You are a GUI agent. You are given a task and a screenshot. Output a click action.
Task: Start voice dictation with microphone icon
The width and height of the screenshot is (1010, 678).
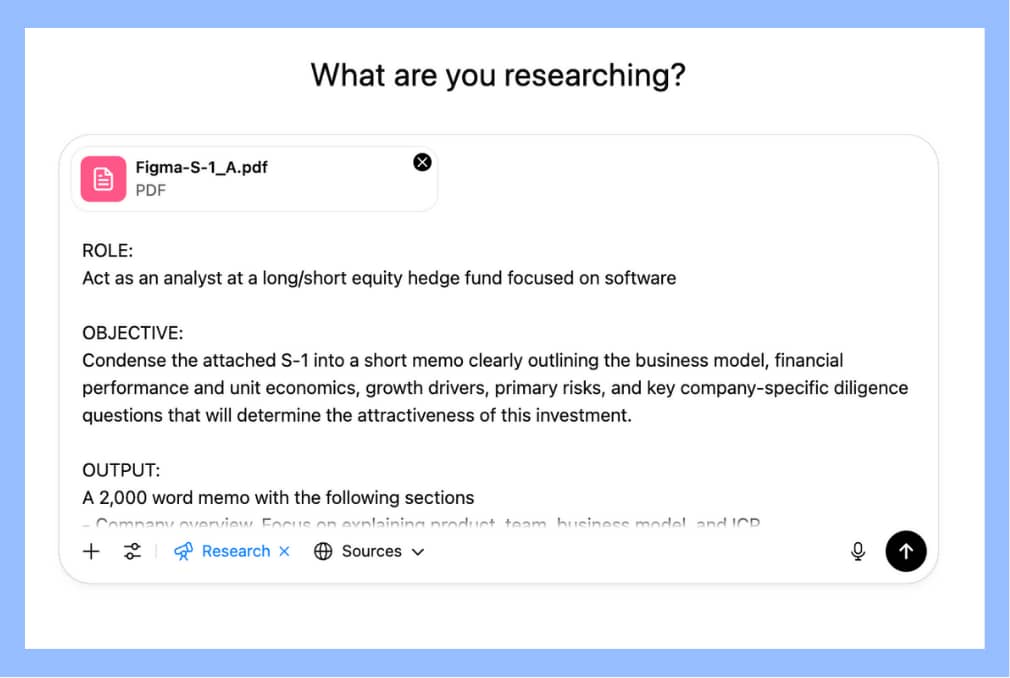click(857, 551)
